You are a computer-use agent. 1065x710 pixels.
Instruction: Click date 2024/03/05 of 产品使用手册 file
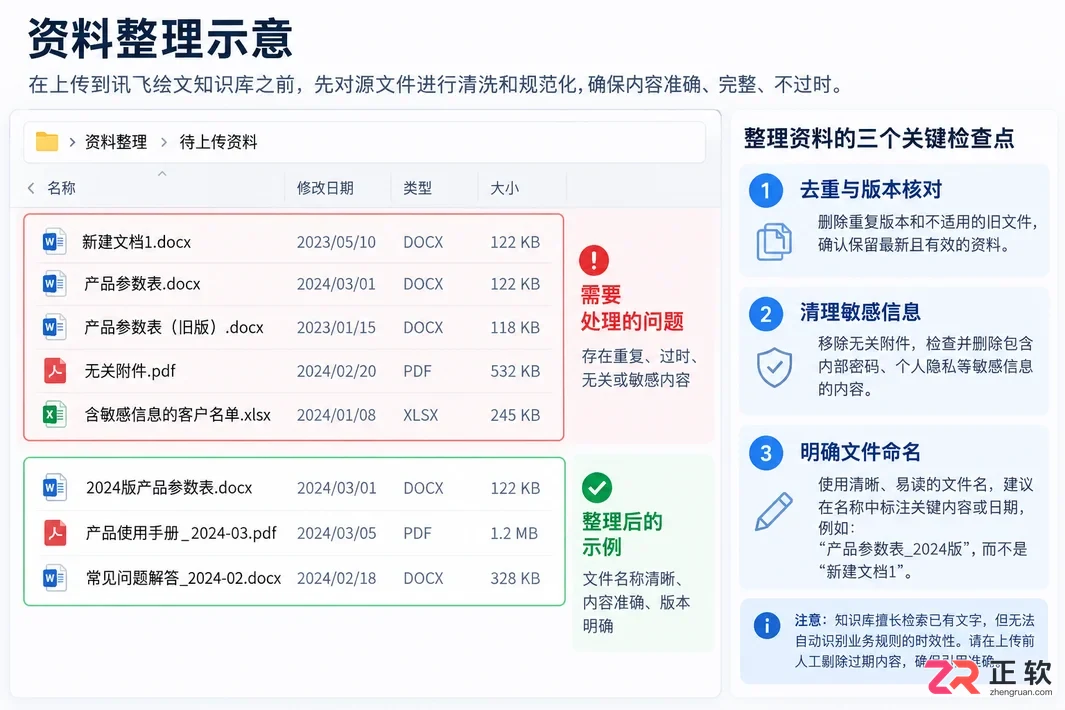(336, 533)
